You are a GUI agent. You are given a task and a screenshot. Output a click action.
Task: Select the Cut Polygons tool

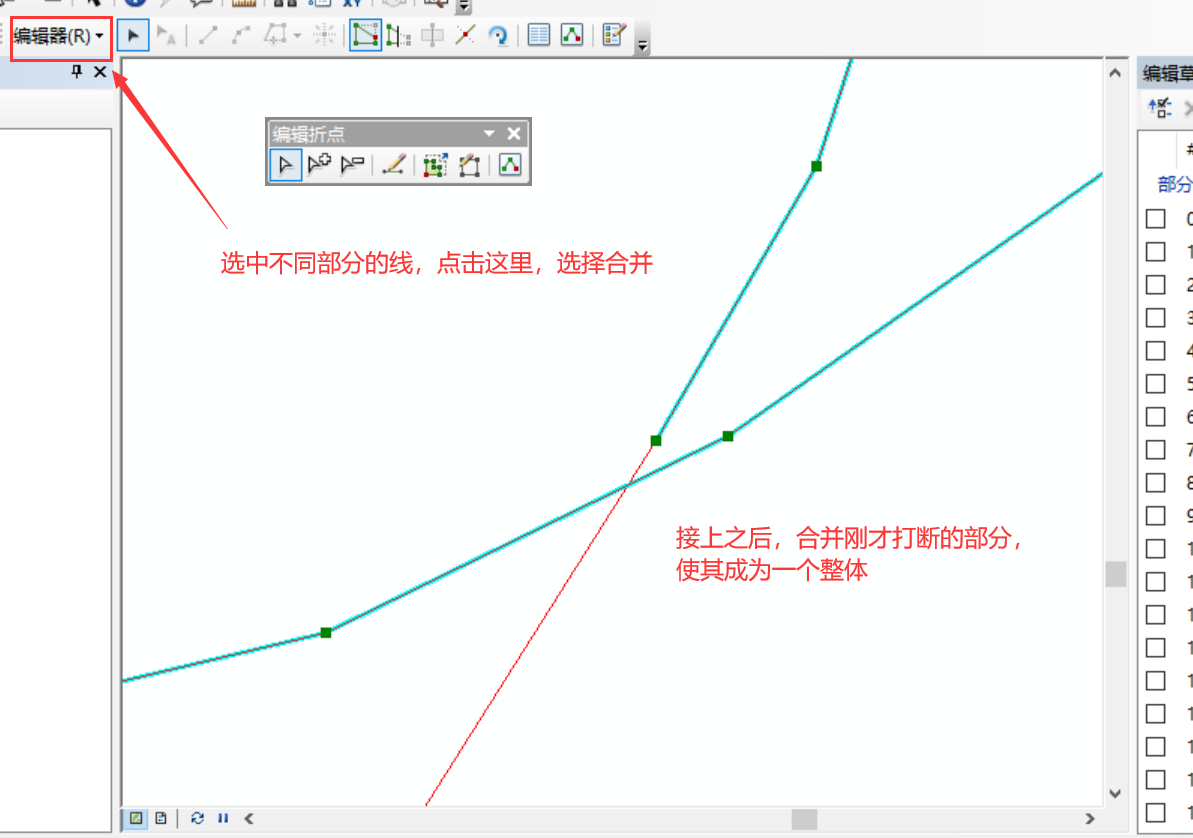[x=432, y=35]
